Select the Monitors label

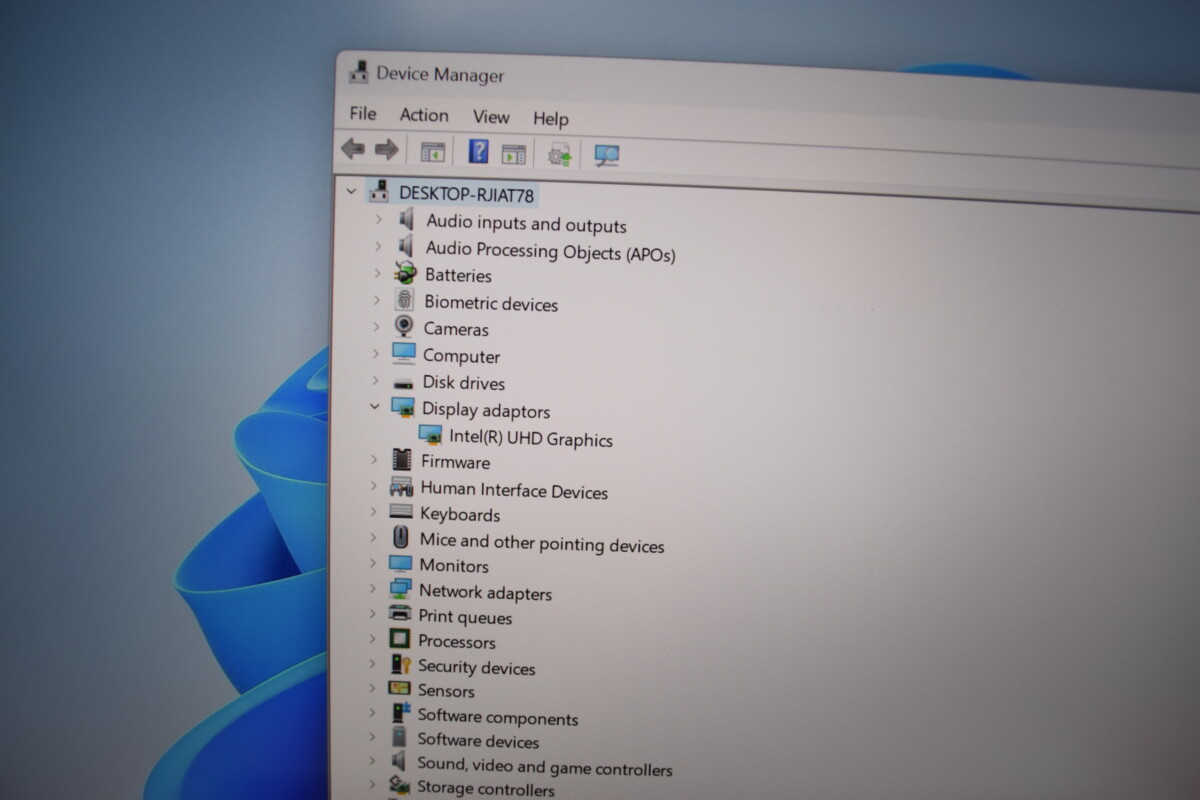coord(454,565)
